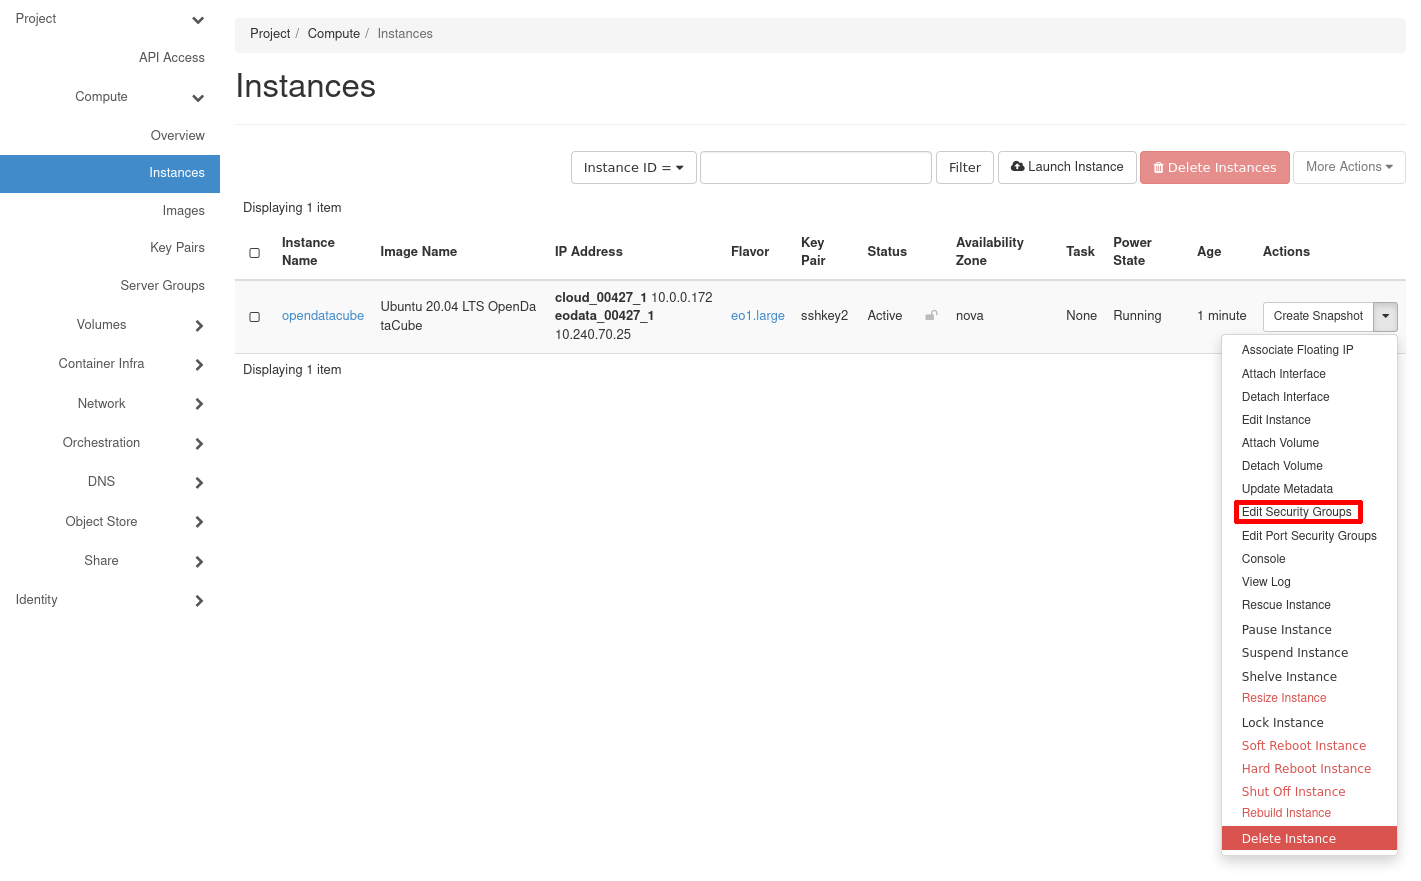The image size is (1421, 881).
Task: Collapse the Project section in the sidebar
Action: pyautogui.click(x=198, y=20)
